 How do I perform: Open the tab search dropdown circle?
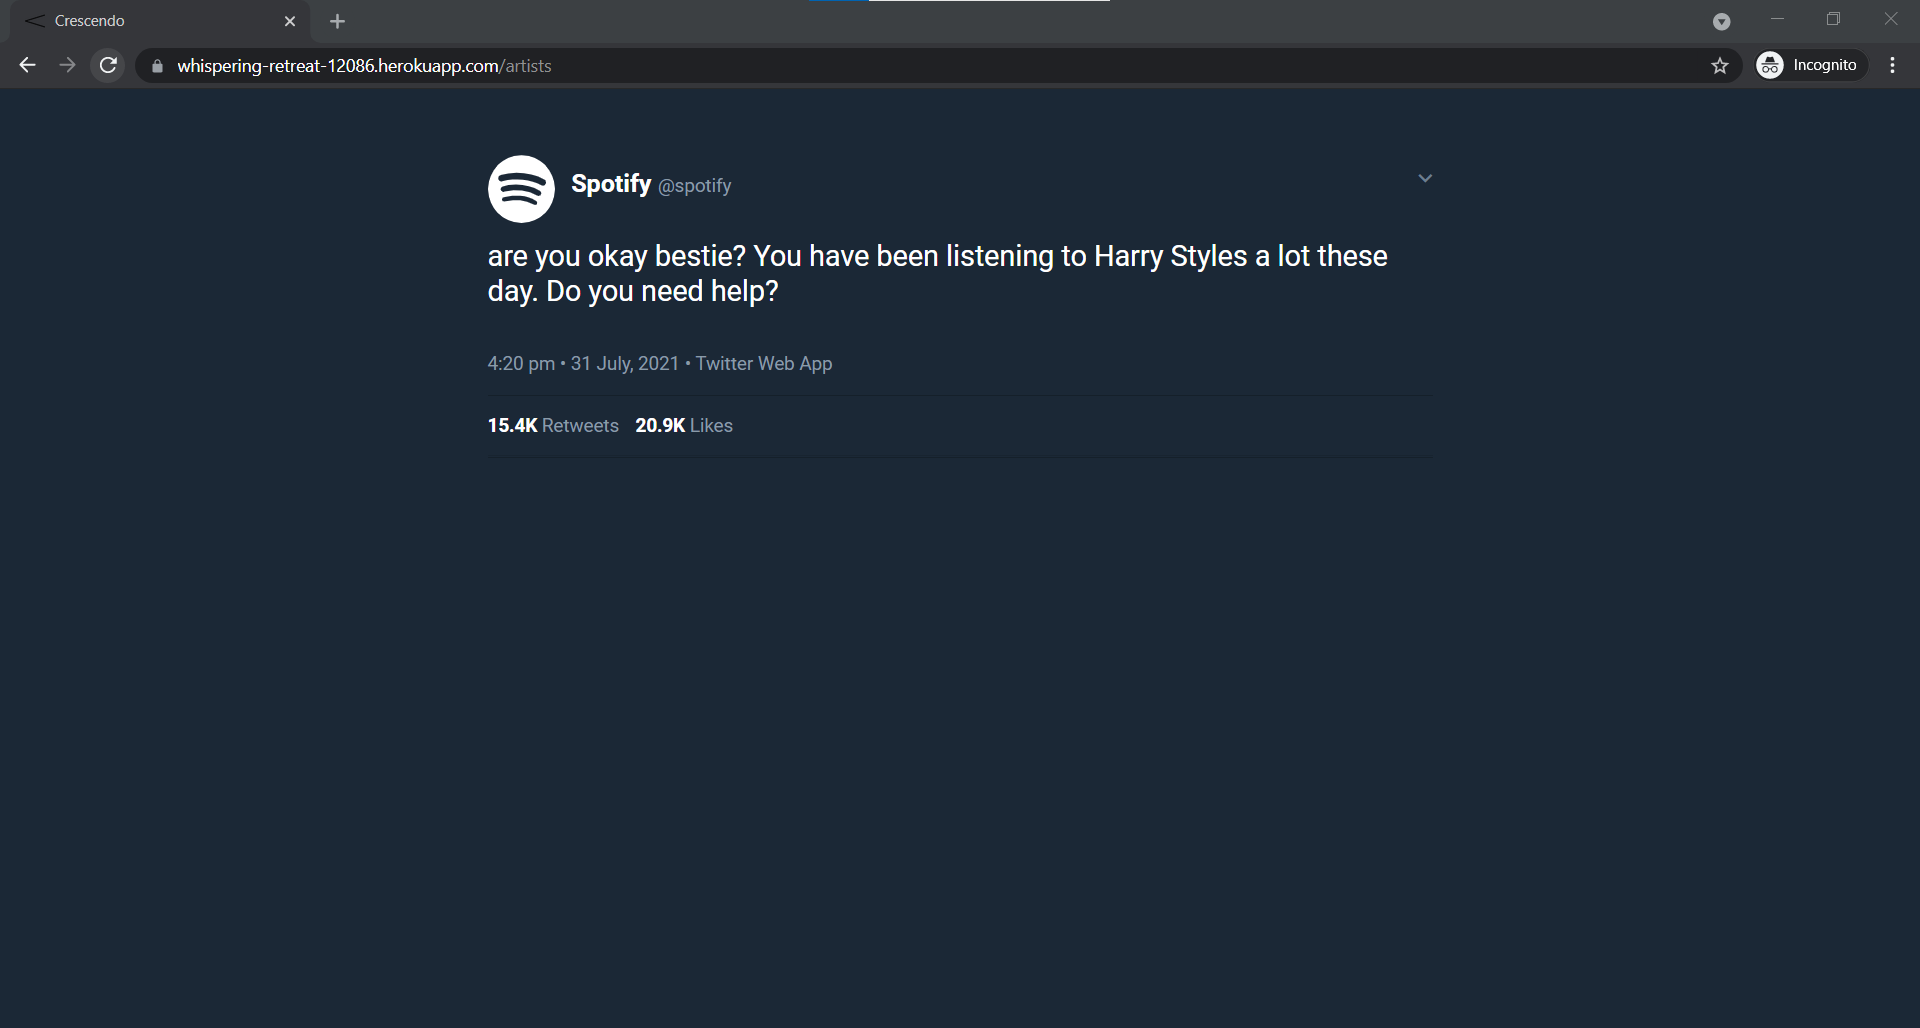(x=1721, y=21)
